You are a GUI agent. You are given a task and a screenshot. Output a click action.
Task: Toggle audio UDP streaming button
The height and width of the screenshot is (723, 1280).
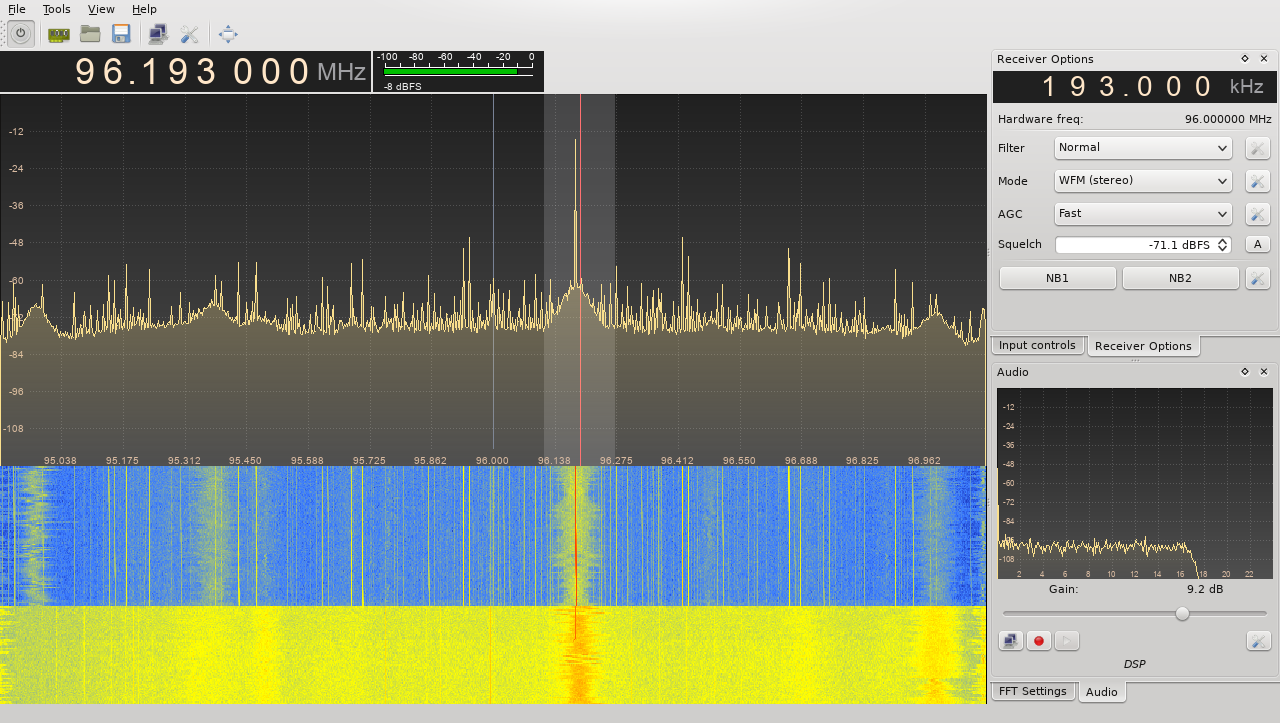tap(1011, 641)
